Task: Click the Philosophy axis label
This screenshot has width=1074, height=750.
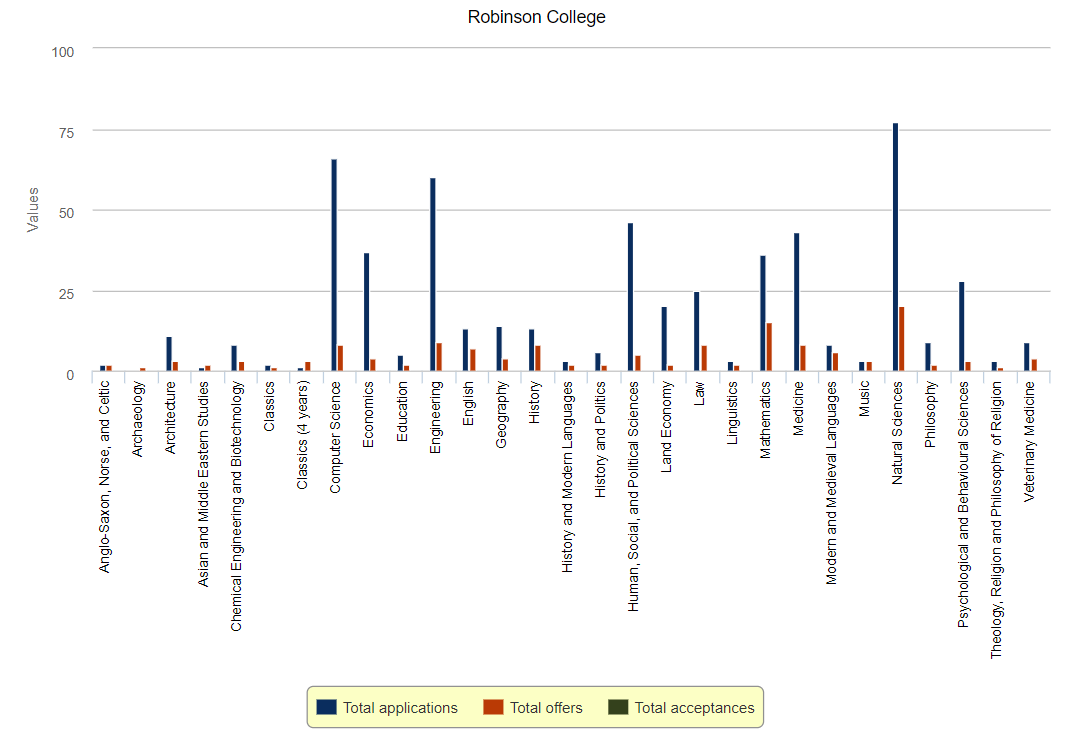Action: pyautogui.click(x=930, y=414)
